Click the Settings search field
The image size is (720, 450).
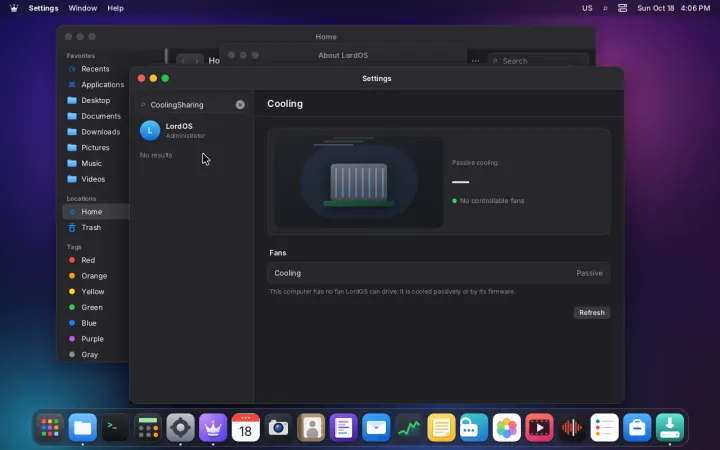pyautogui.click(x=191, y=105)
